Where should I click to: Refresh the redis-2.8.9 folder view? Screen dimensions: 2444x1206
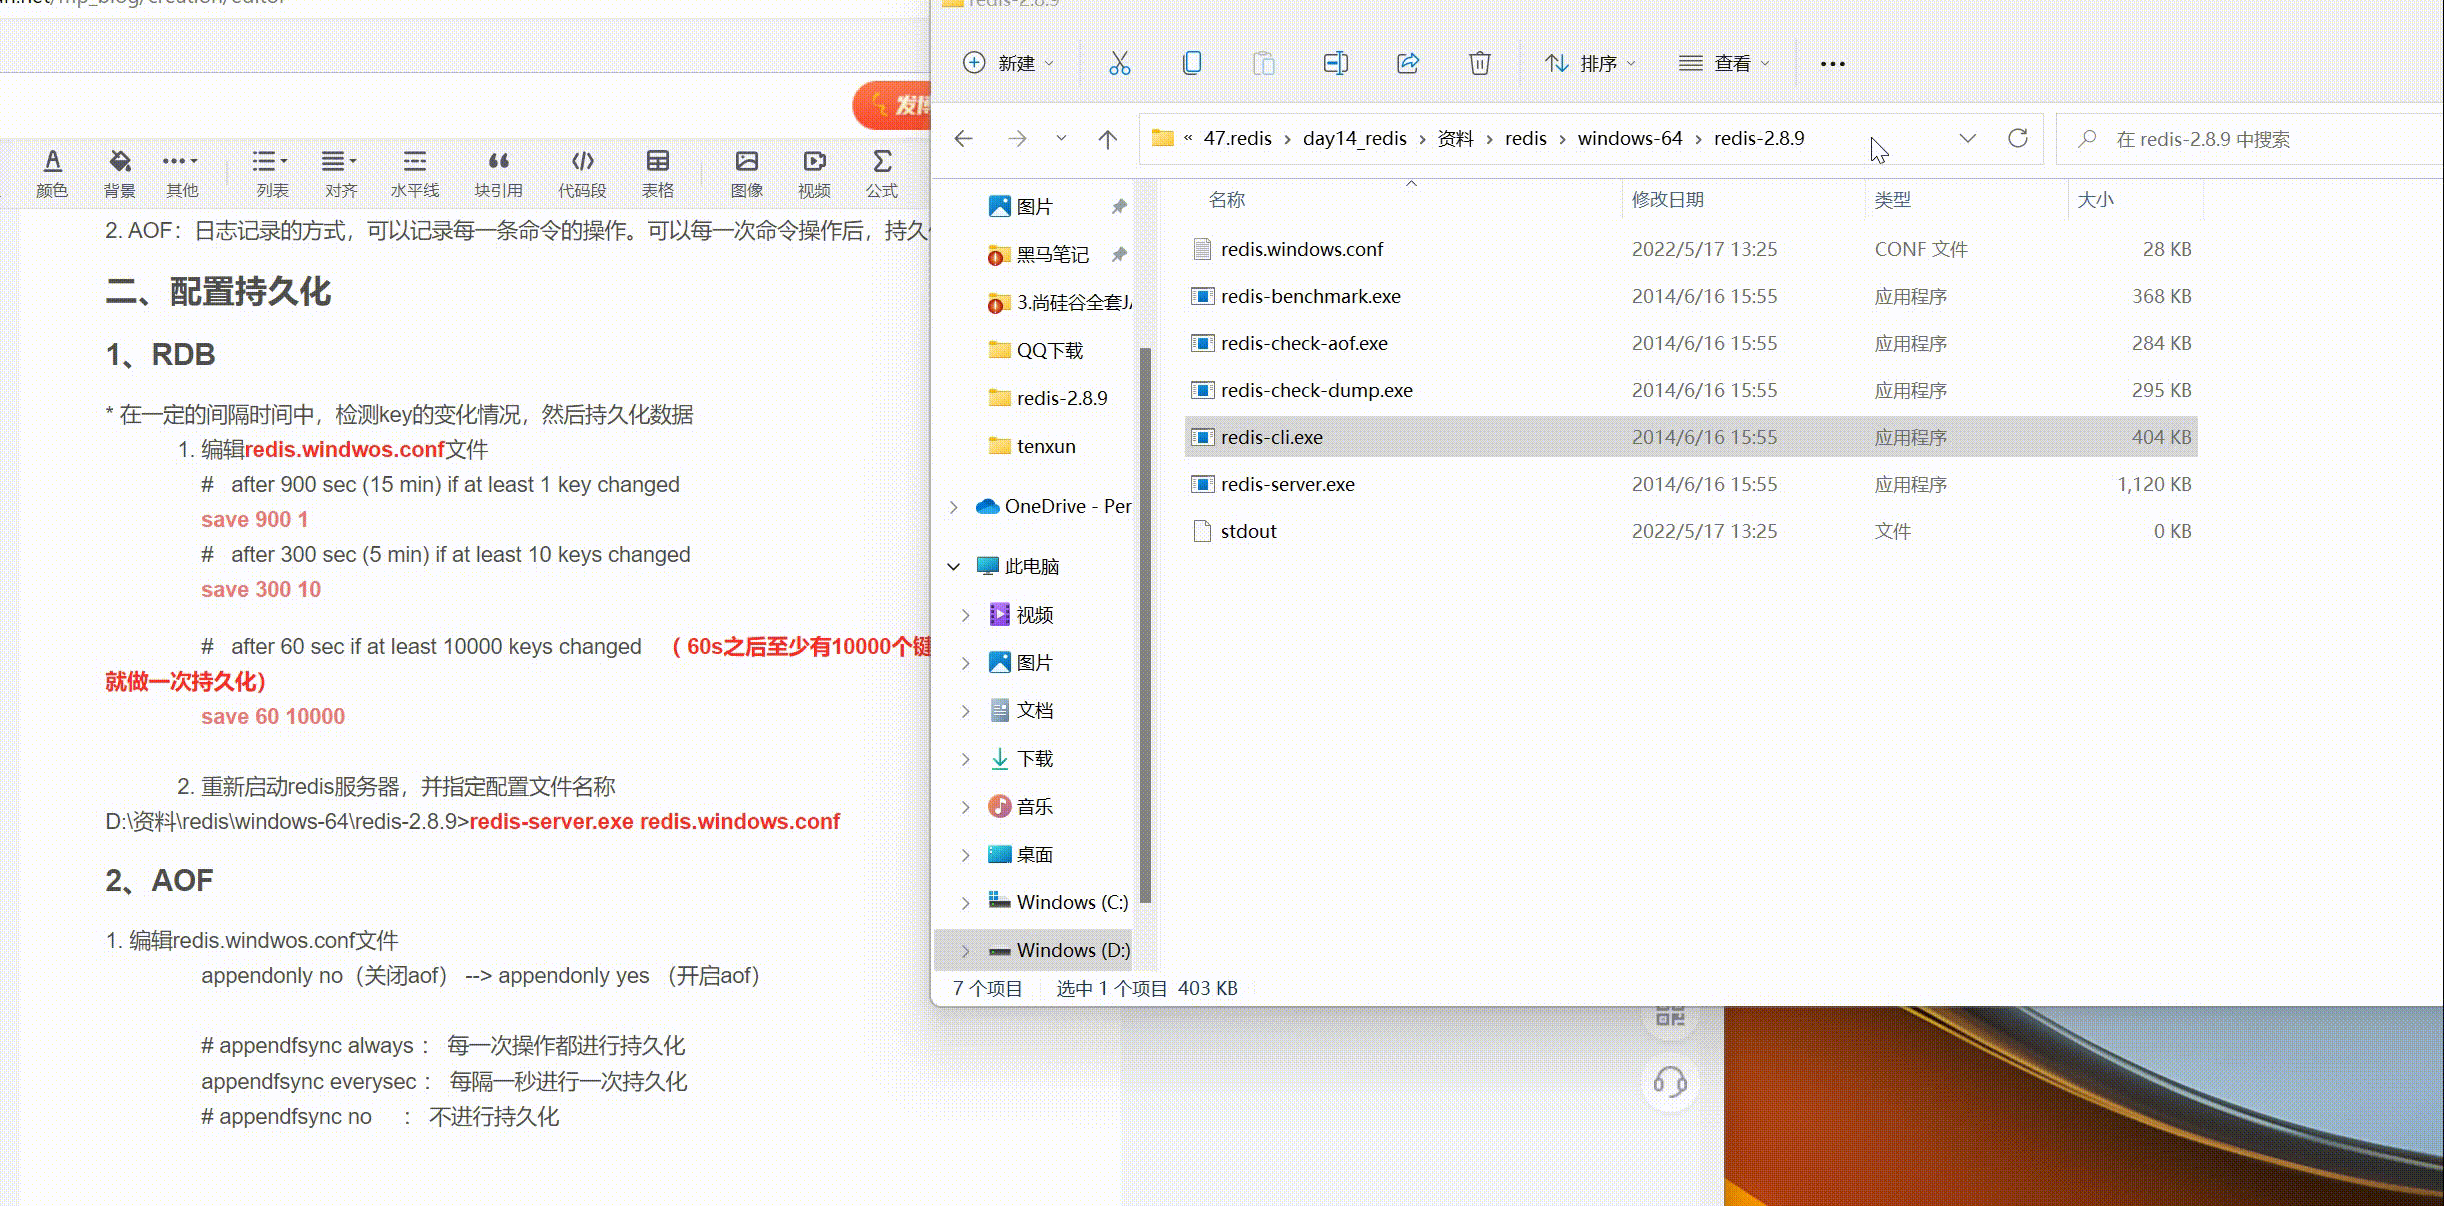pos(2017,138)
